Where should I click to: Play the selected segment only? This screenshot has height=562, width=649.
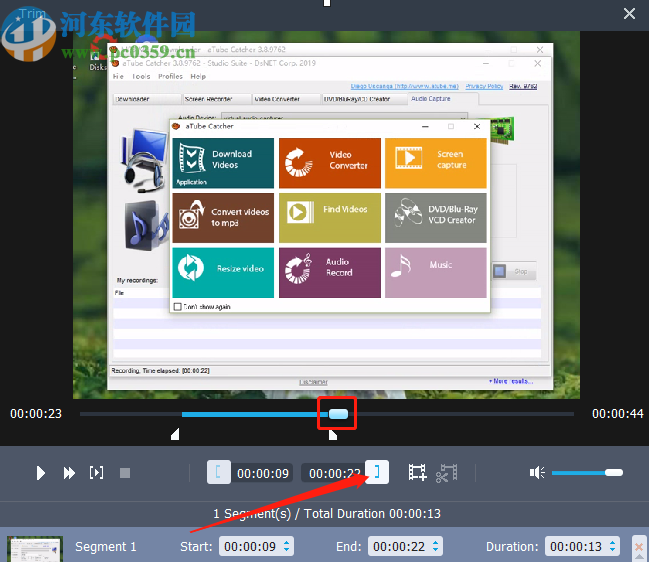[96, 473]
